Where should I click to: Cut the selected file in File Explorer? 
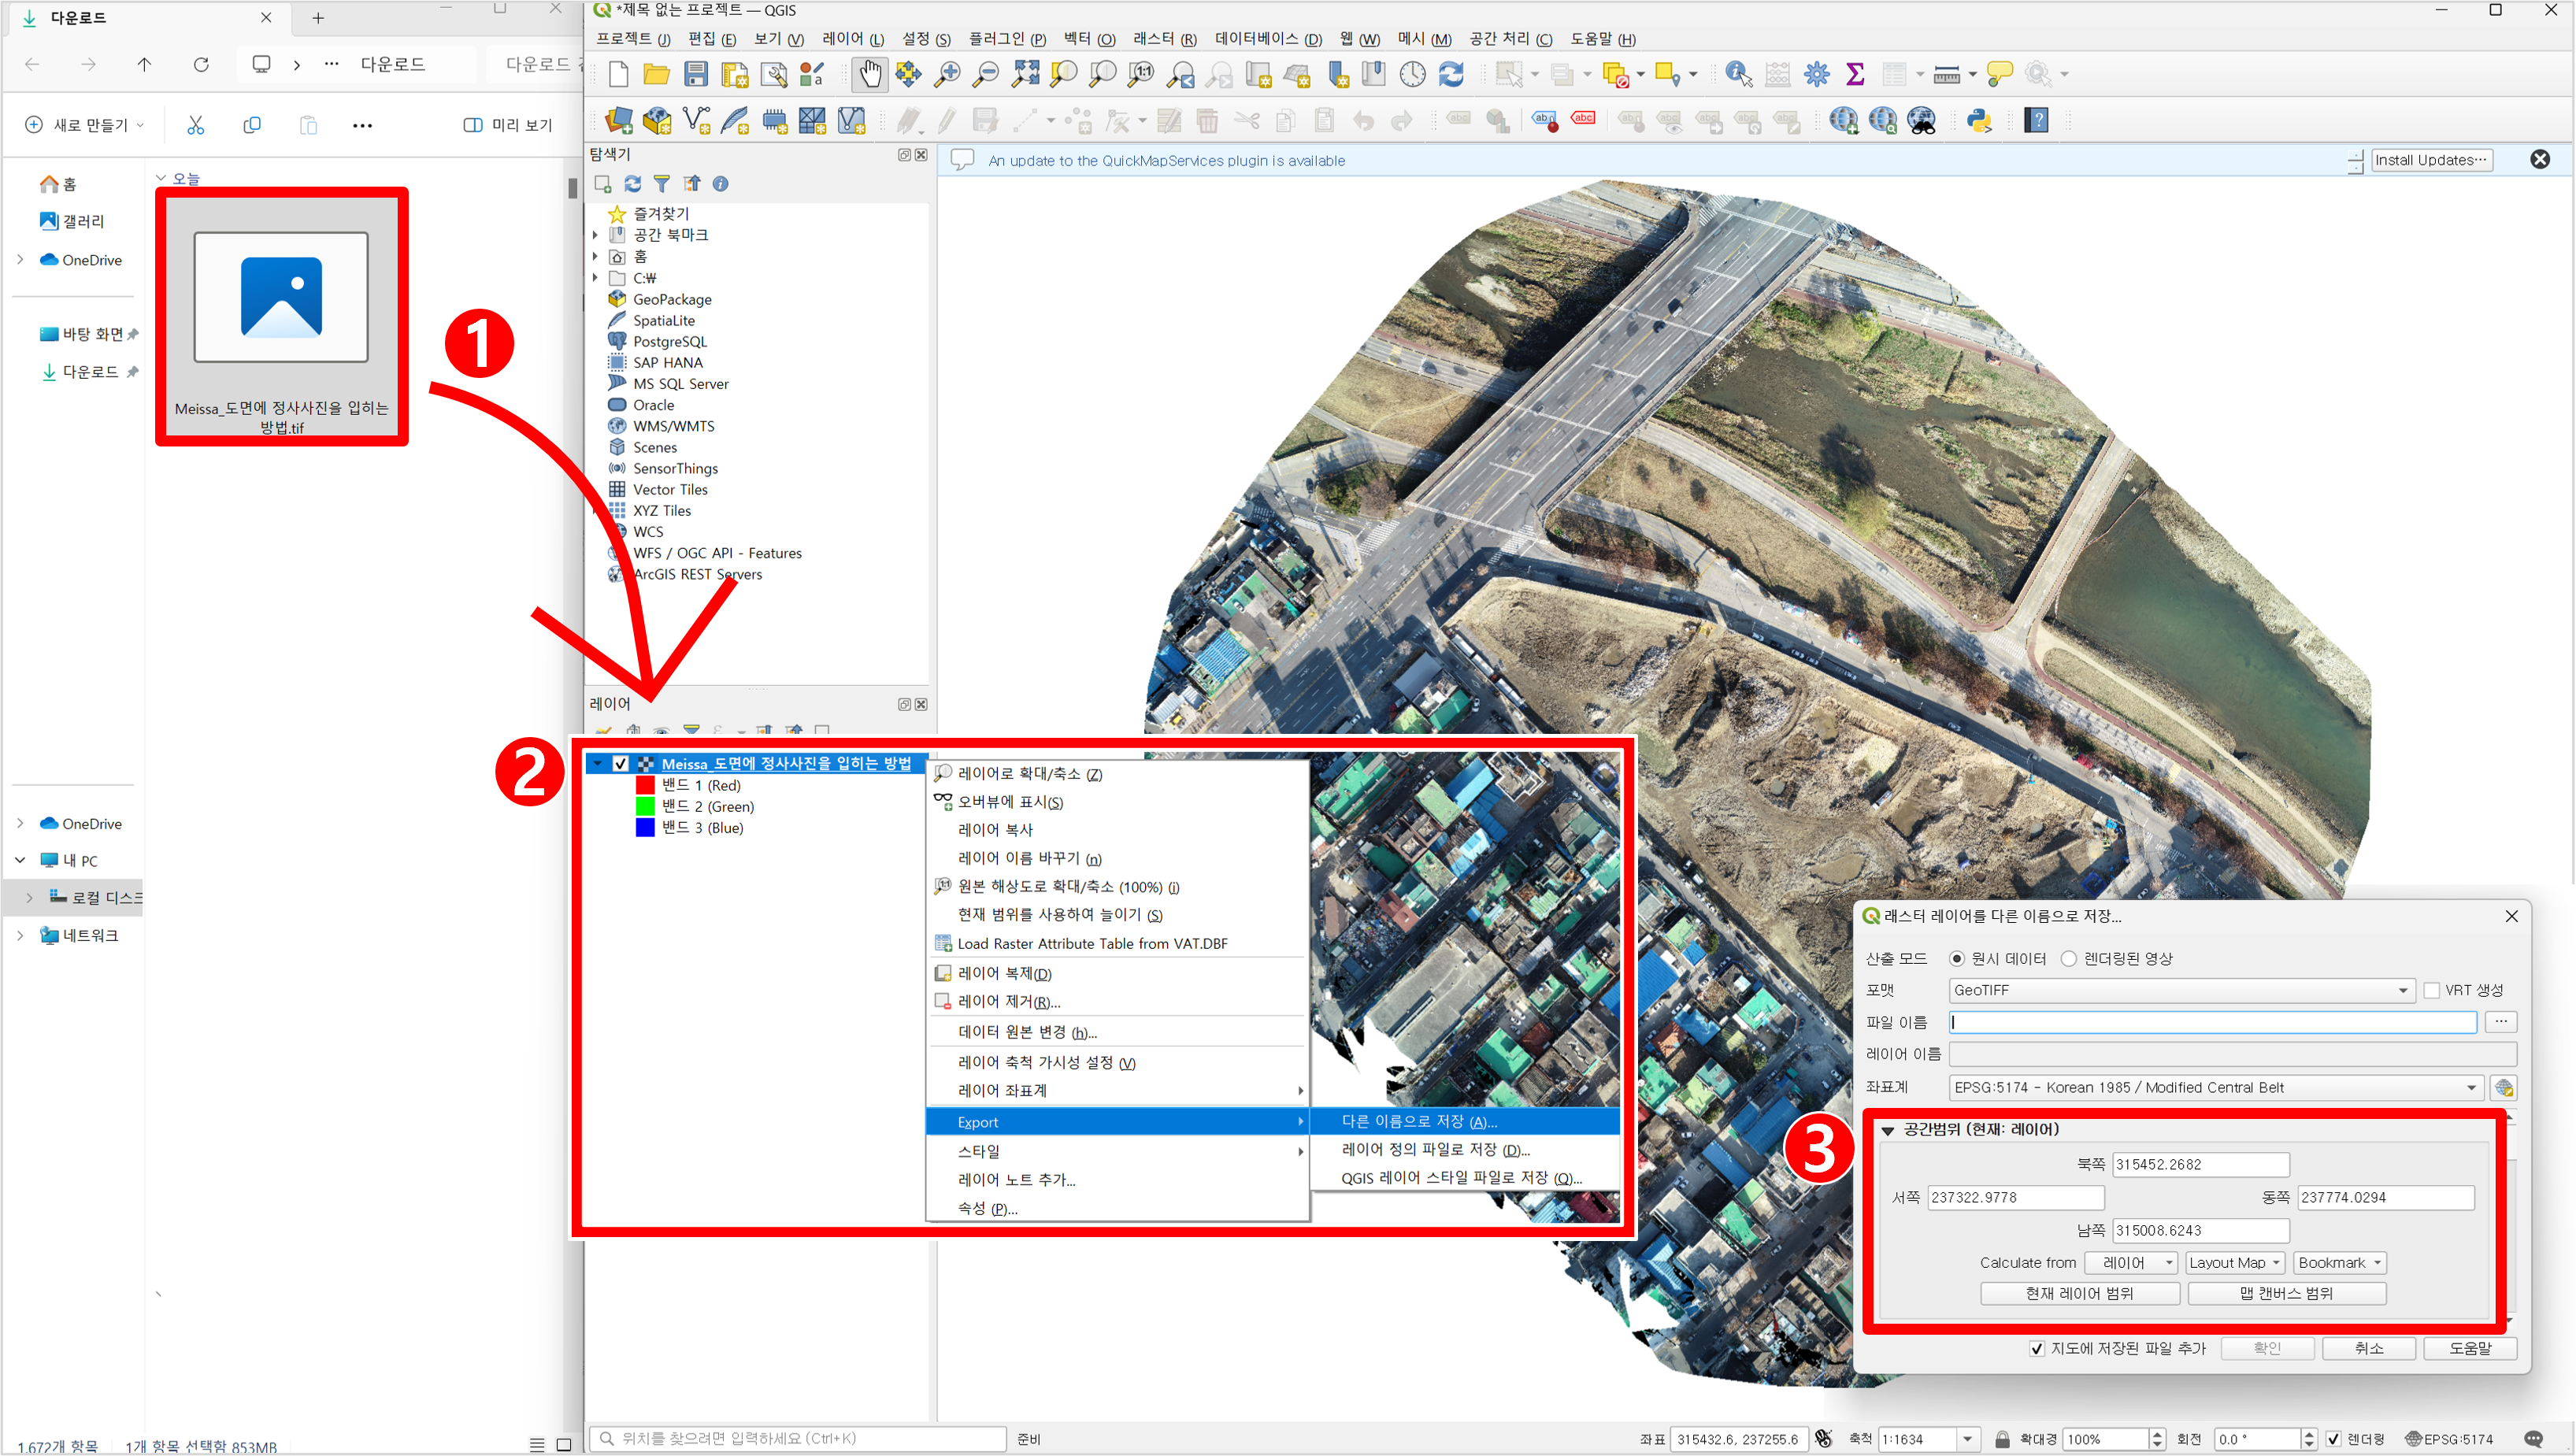click(x=195, y=125)
